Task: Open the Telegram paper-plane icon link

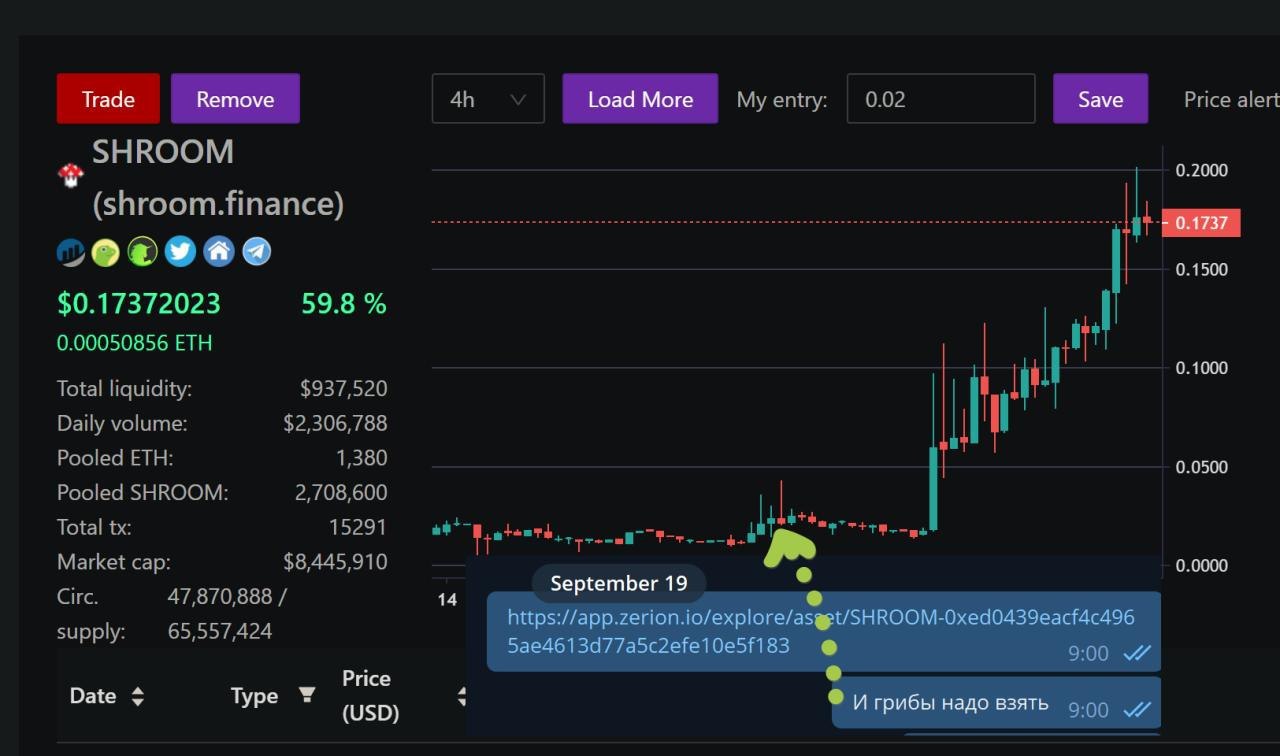Action: click(x=257, y=252)
